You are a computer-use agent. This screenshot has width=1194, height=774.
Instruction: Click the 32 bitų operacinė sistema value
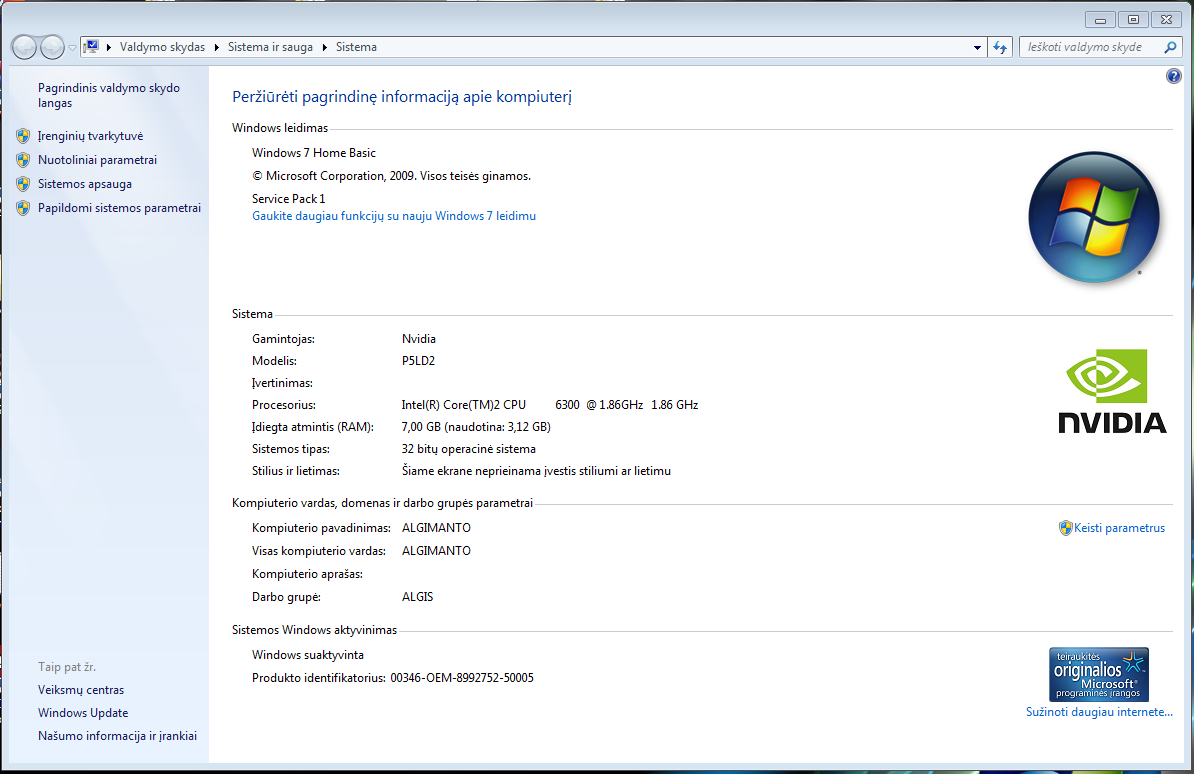[x=468, y=449]
